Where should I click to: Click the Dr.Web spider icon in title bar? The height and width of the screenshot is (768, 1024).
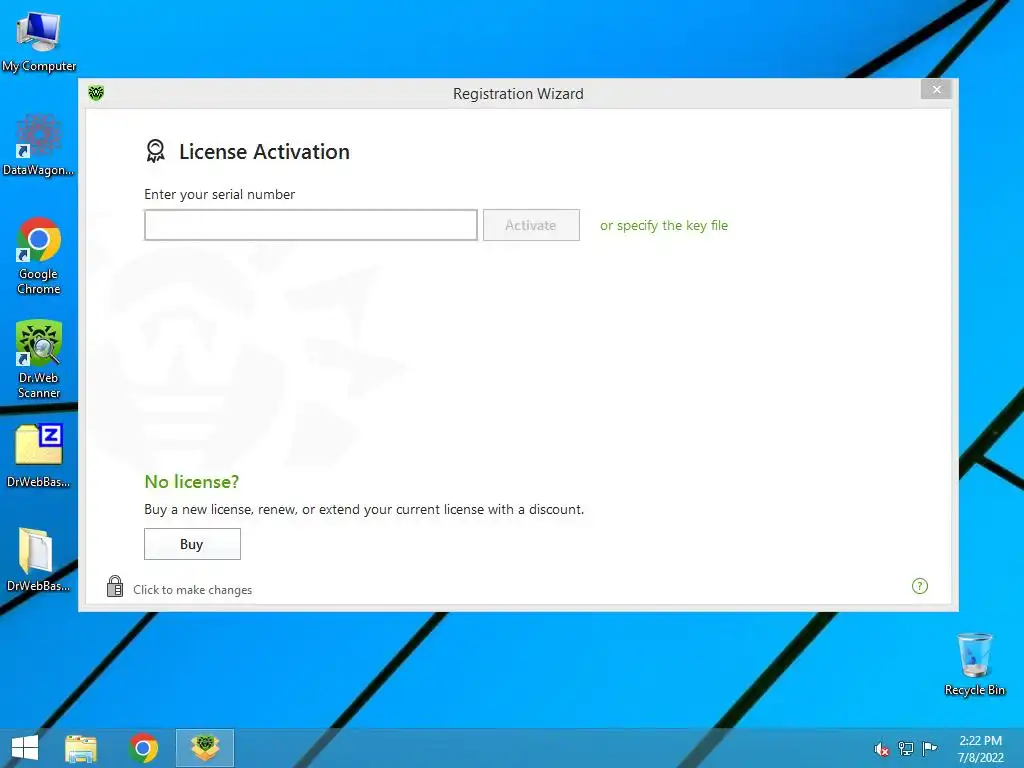pos(96,93)
